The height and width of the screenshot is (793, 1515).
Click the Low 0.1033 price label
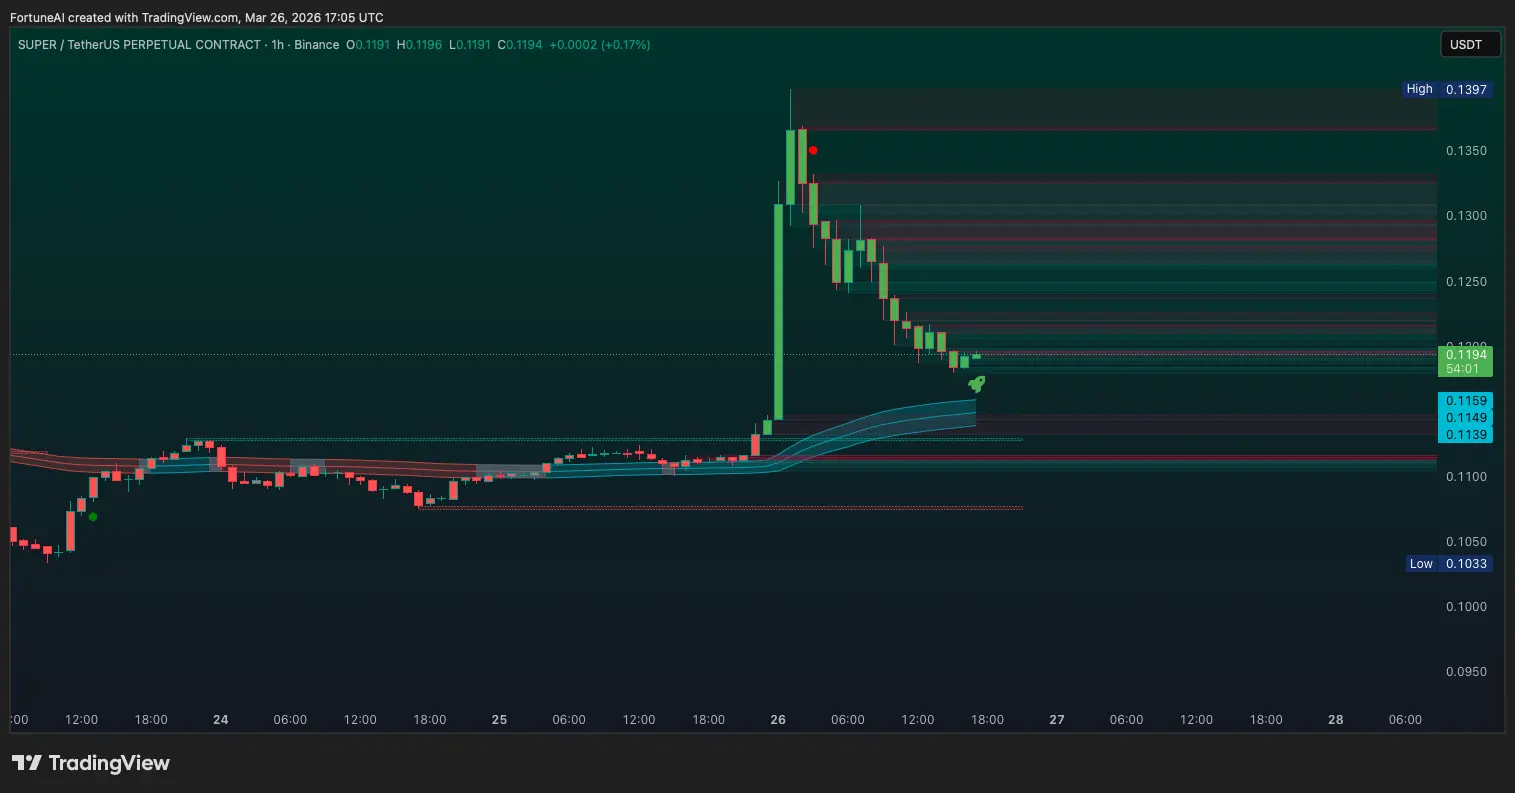(x=1447, y=564)
